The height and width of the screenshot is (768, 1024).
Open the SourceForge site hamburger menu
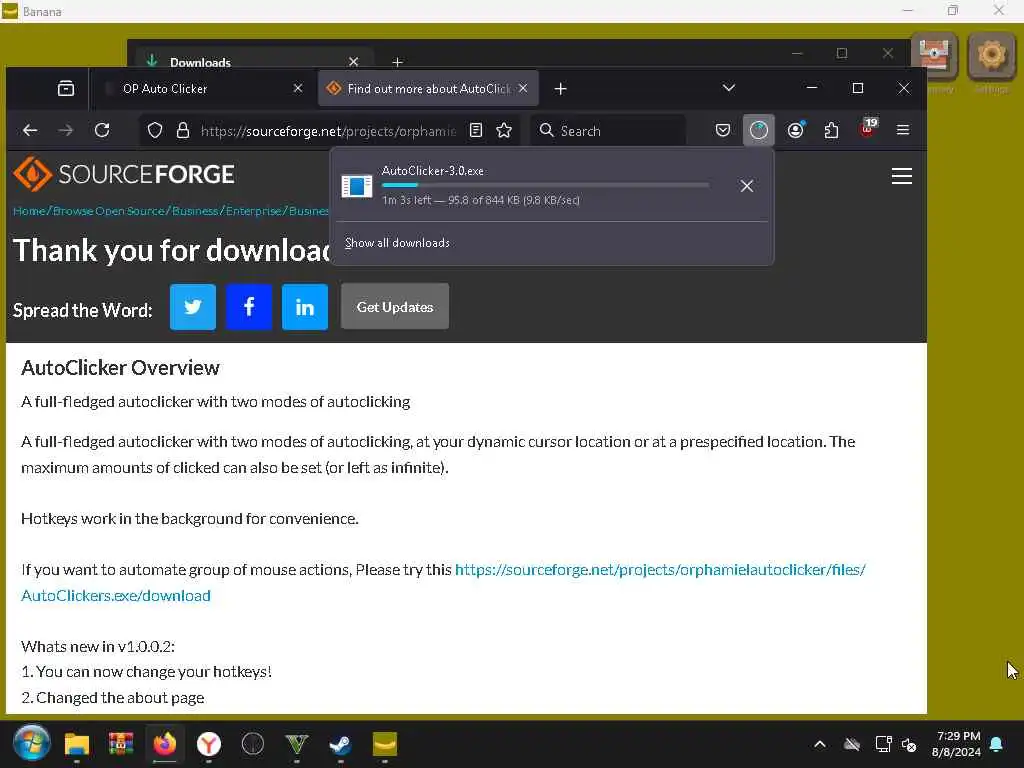click(x=902, y=176)
